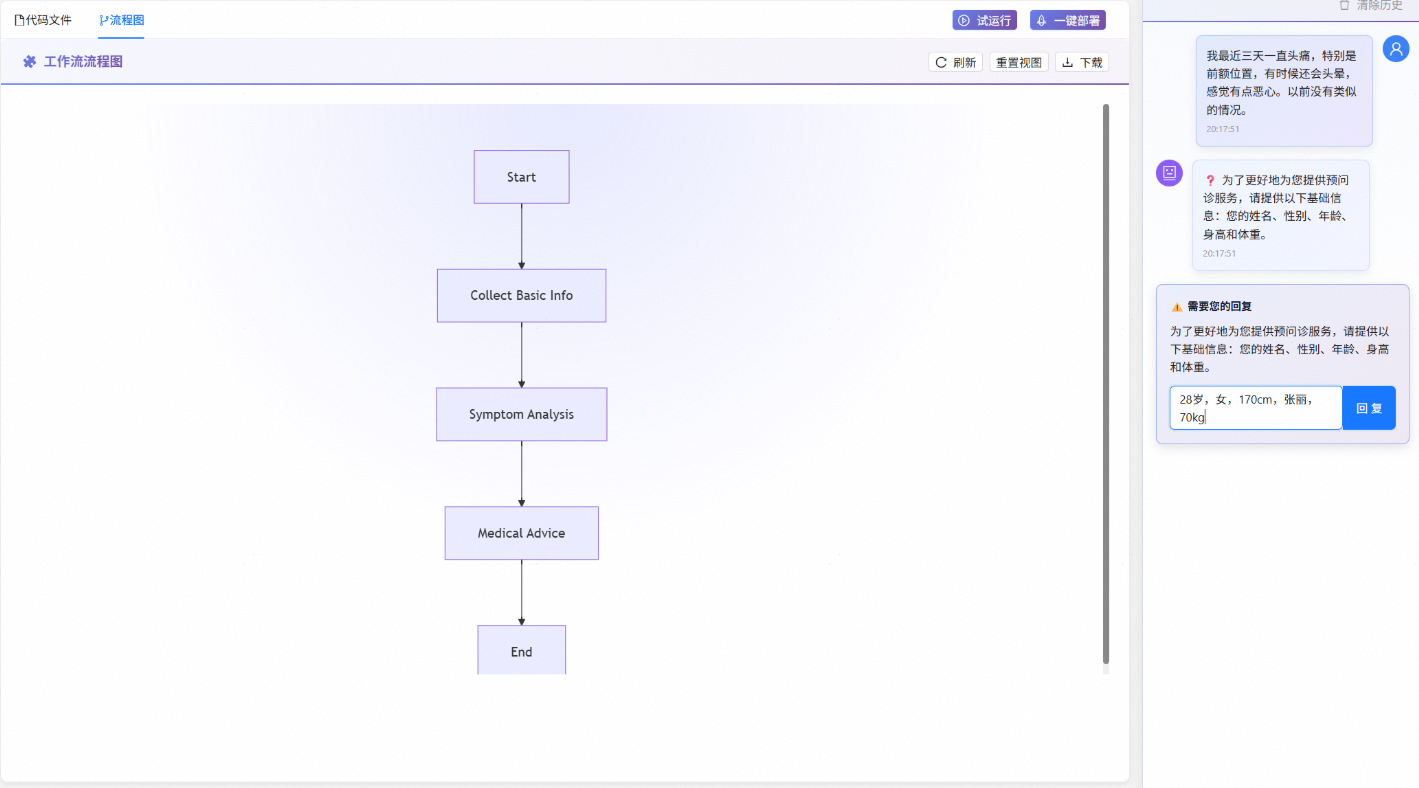This screenshot has width=1419, height=788.
Task: Reset the view using 重置视图
Action: coord(1019,62)
